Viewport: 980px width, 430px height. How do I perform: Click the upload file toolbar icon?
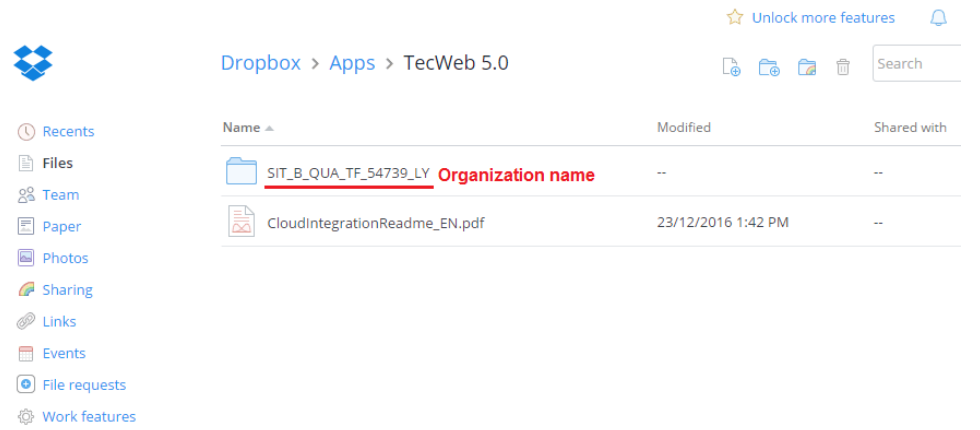[x=731, y=67]
